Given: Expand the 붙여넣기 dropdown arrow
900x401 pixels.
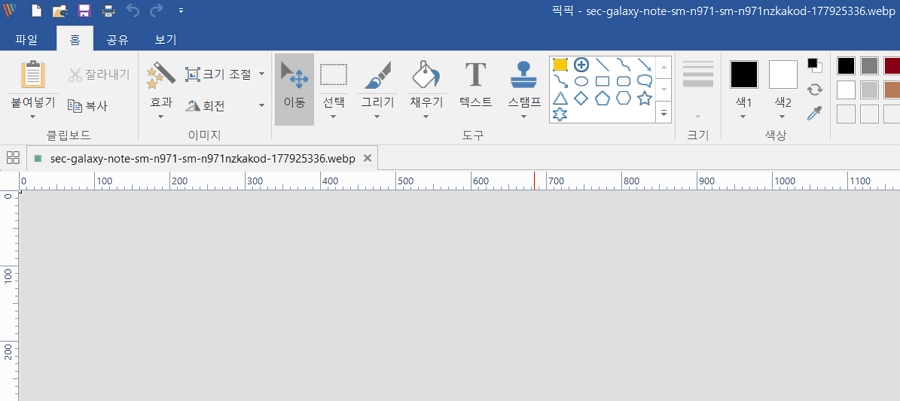Looking at the screenshot, I should (x=33, y=116).
